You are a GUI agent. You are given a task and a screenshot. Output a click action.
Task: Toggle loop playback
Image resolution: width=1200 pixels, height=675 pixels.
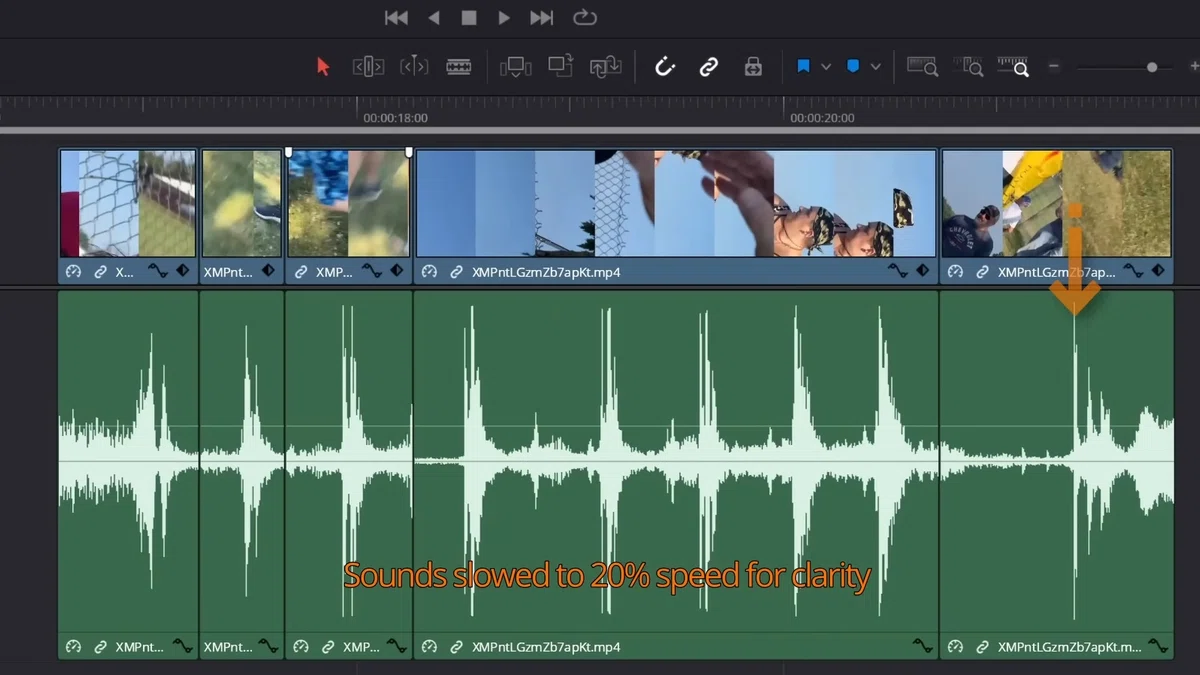[585, 17]
